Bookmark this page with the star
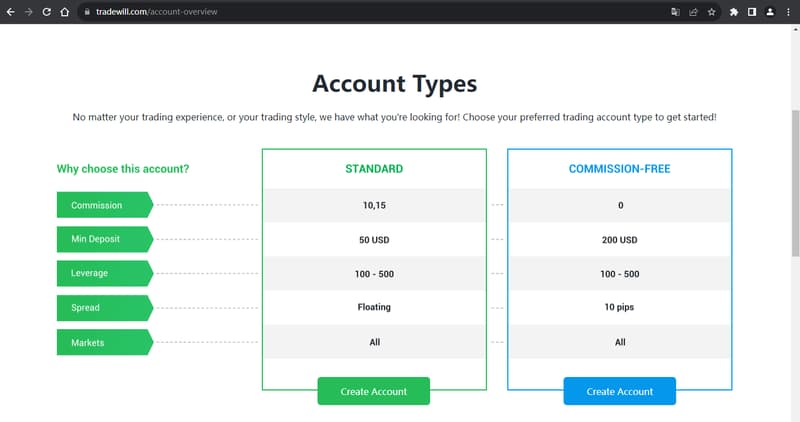The width and height of the screenshot is (800, 422). click(711, 12)
